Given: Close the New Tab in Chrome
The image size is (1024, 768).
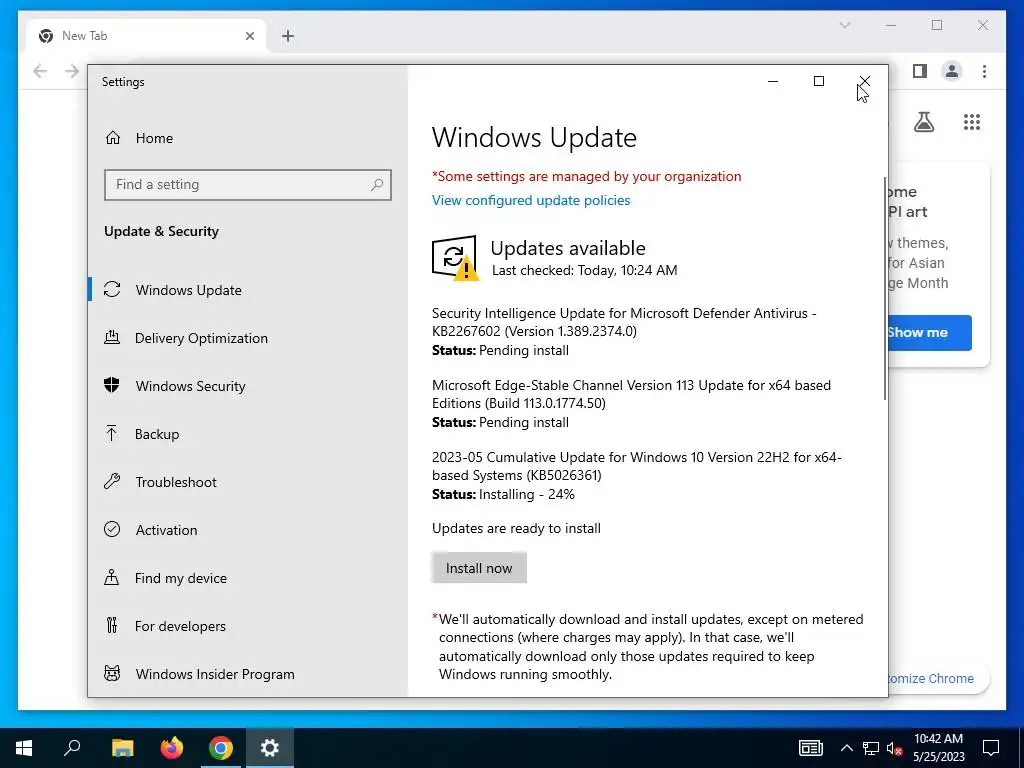Looking at the screenshot, I should pos(249,36).
